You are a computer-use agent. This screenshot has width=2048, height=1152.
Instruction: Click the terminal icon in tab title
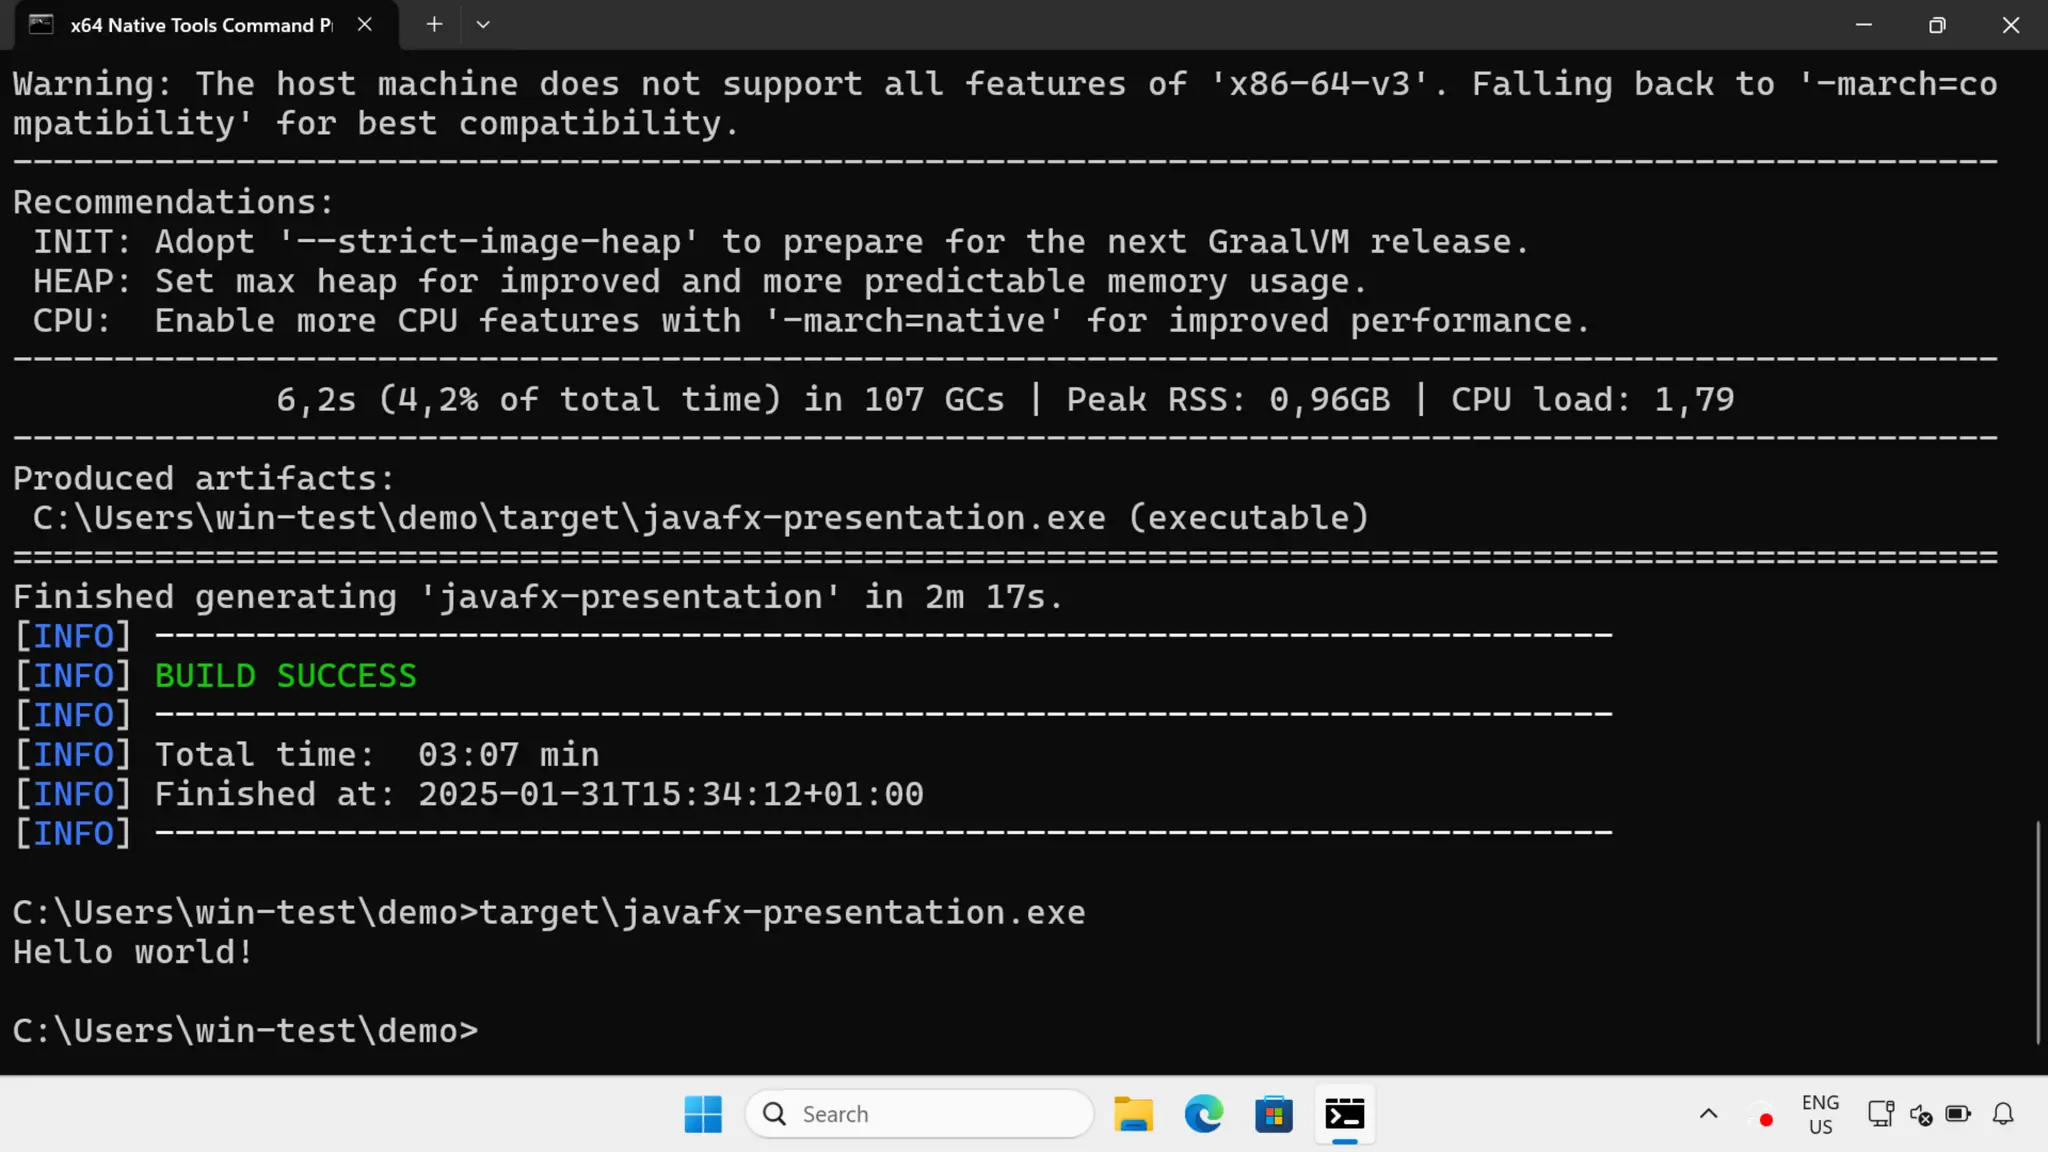[41, 25]
